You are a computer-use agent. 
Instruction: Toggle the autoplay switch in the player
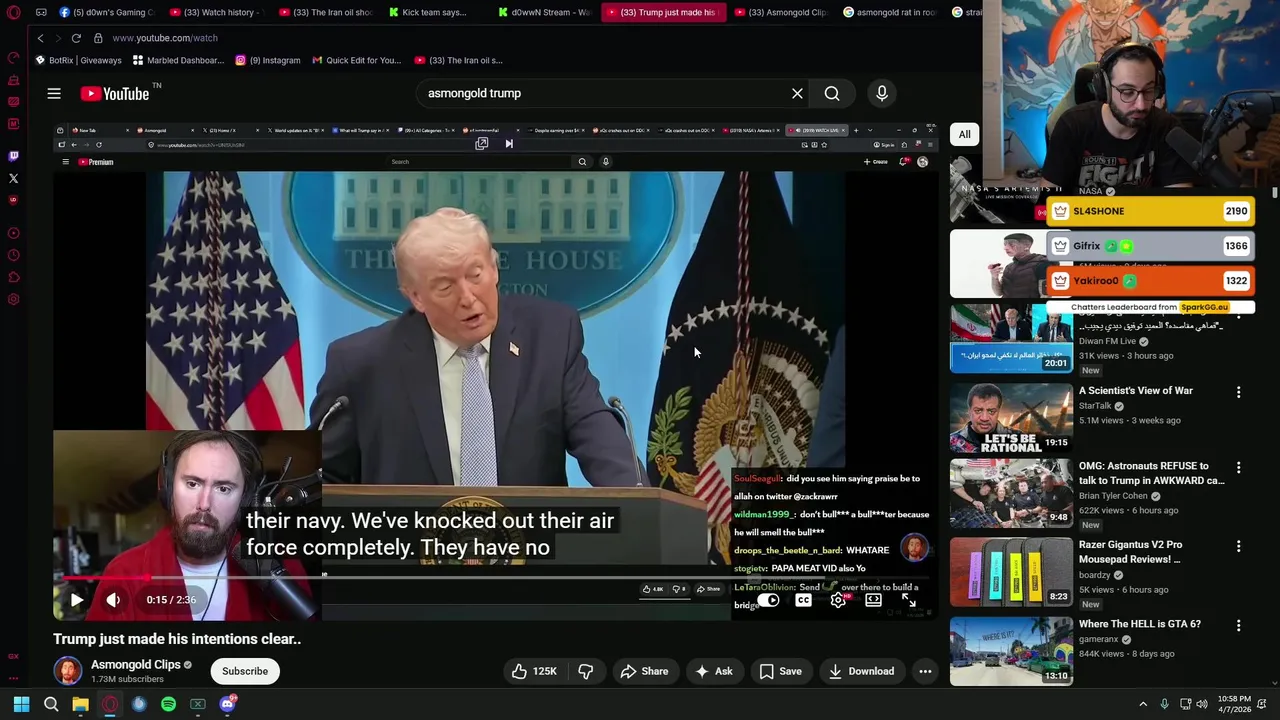(x=768, y=600)
